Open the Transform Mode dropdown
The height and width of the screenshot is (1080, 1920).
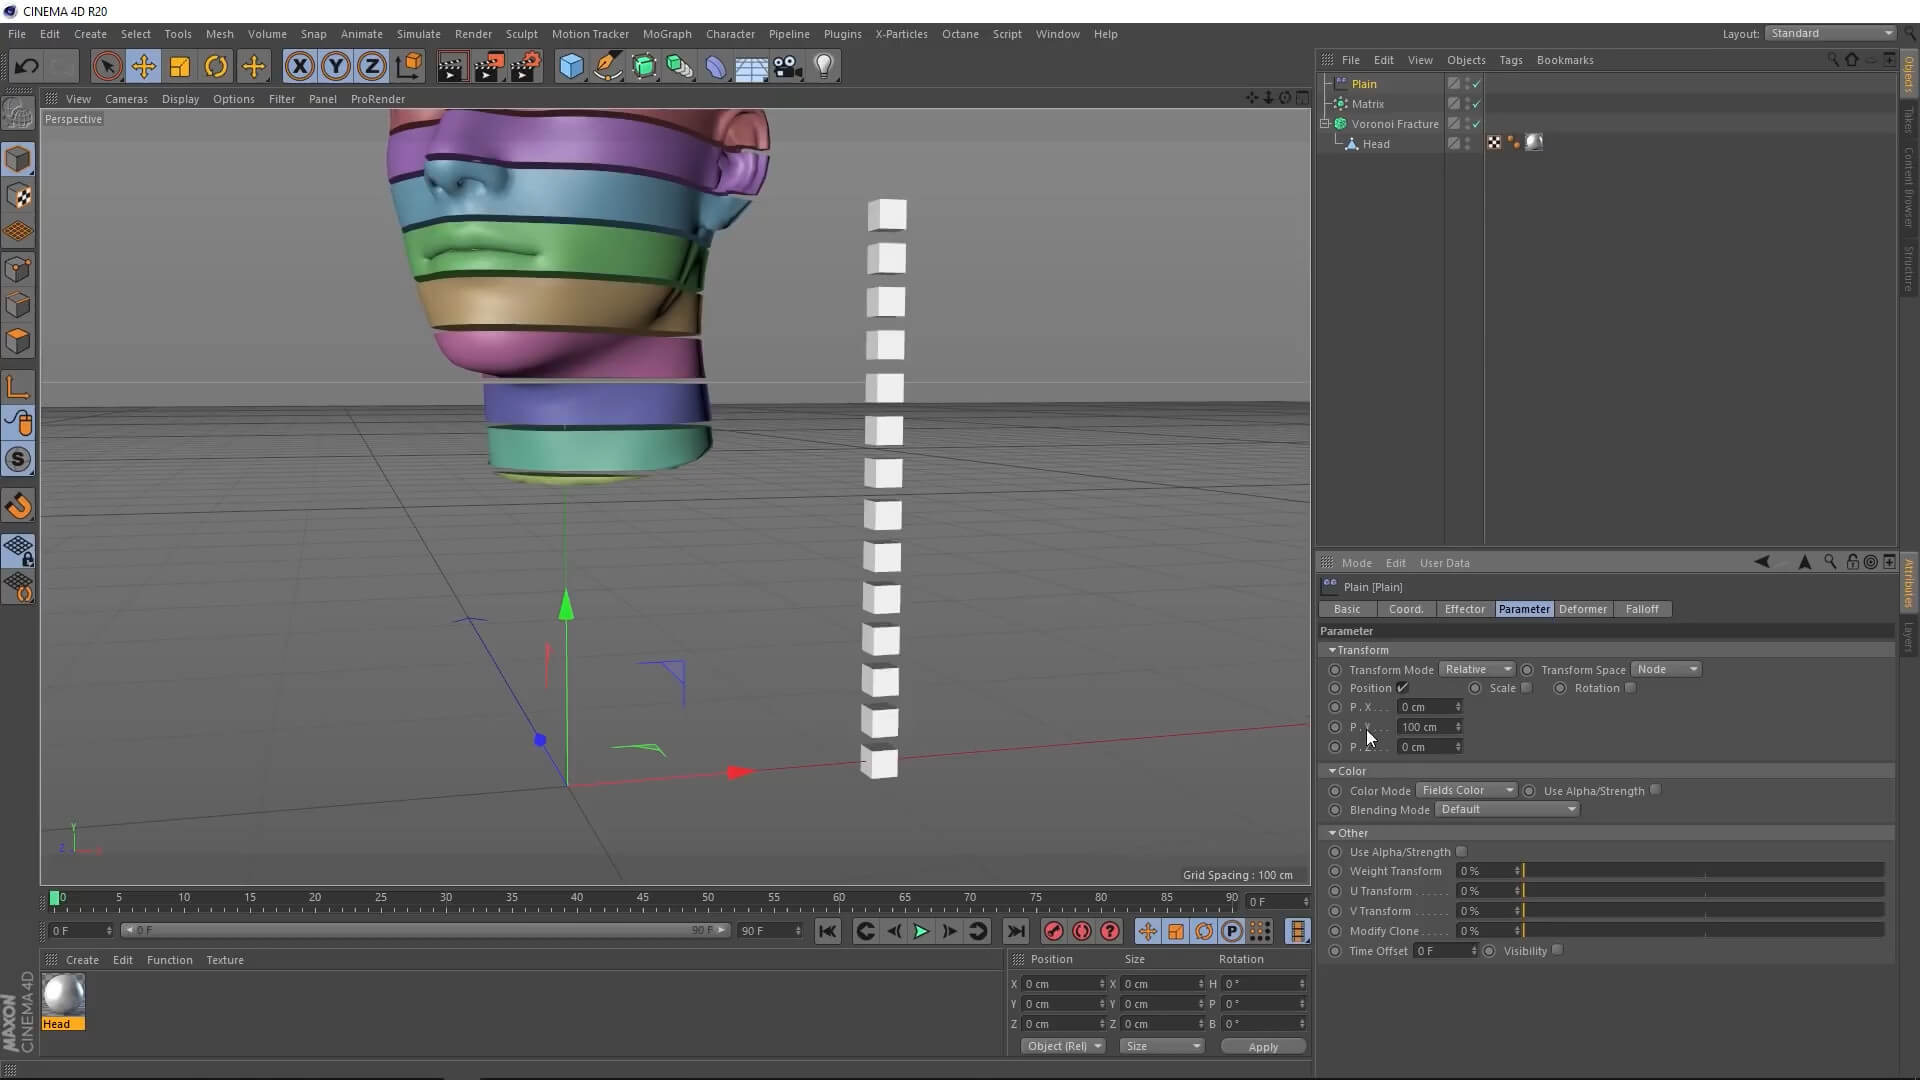[1477, 669]
